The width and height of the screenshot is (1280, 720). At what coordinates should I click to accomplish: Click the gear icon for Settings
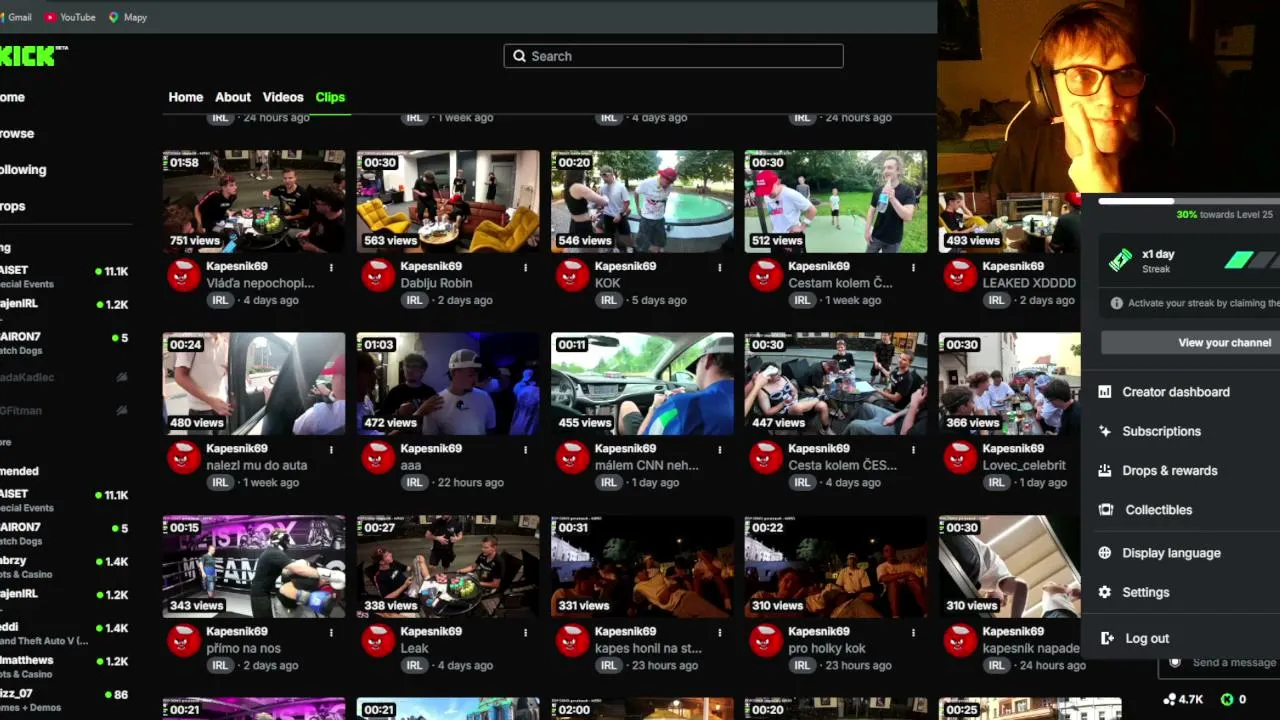[x=1105, y=592]
